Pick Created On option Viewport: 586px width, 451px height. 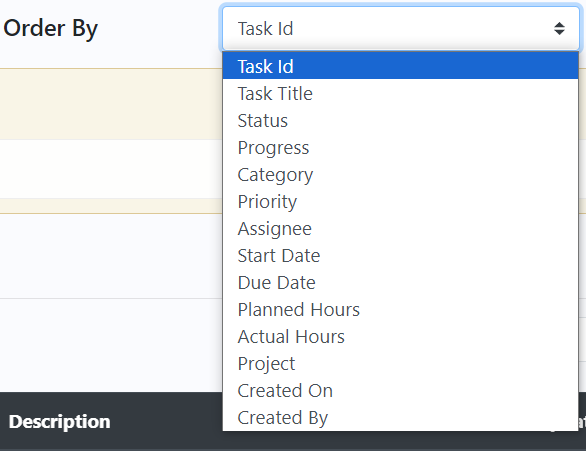(x=400, y=390)
